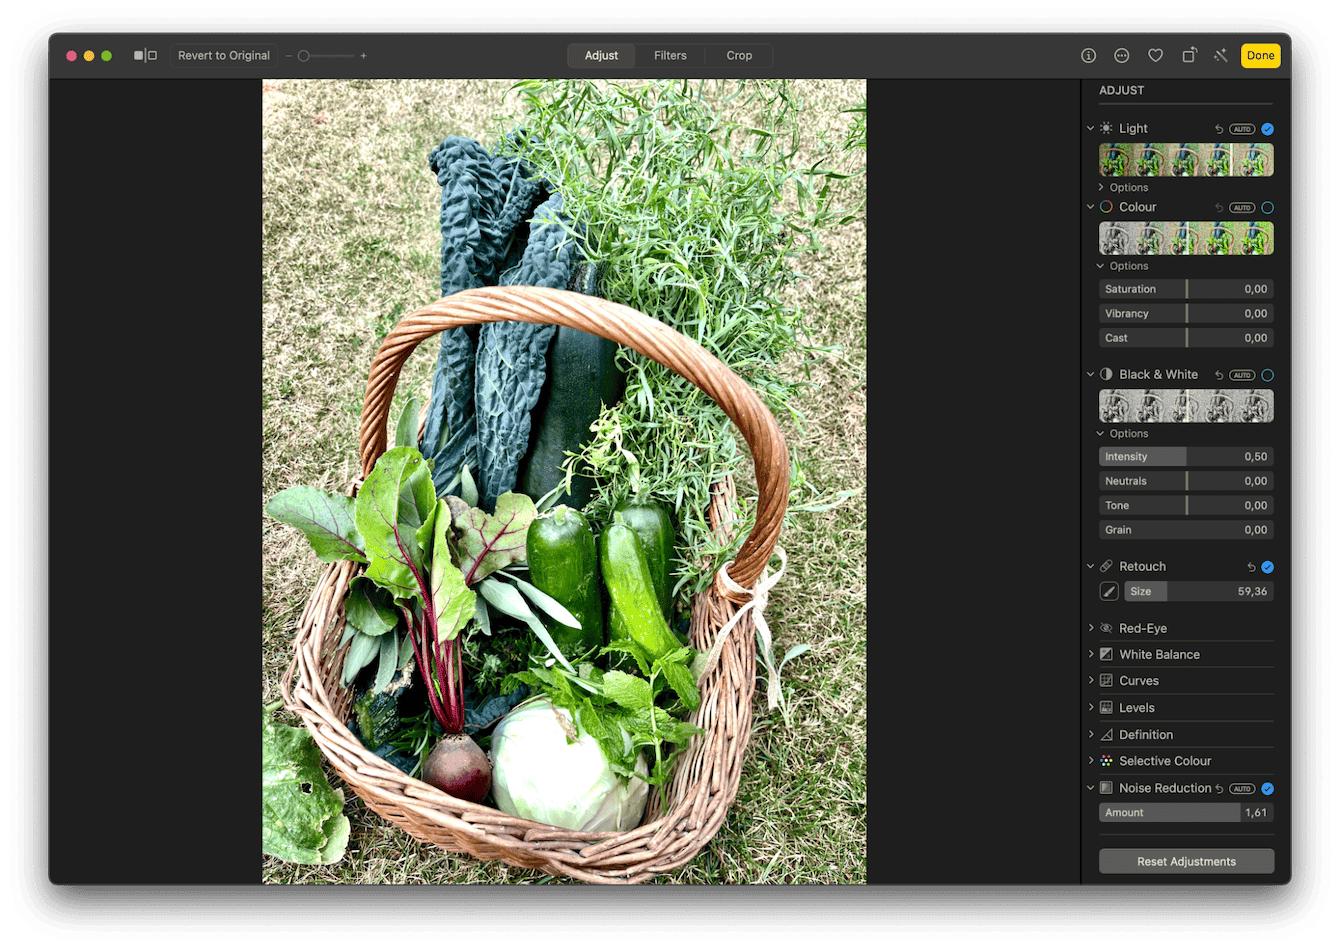Click the rotate image icon
The width and height of the screenshot is (1340, 950).
(x=1189, y=55)
